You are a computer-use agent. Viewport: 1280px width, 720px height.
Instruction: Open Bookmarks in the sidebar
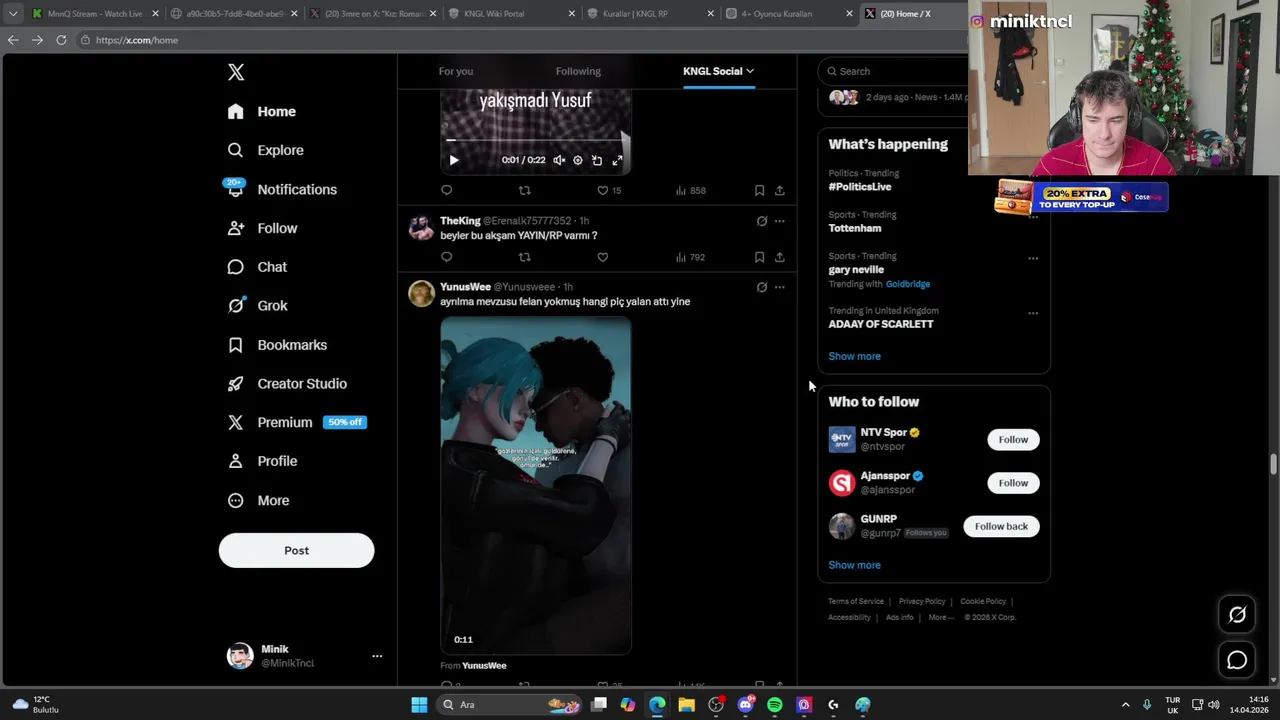pos(277,345)
